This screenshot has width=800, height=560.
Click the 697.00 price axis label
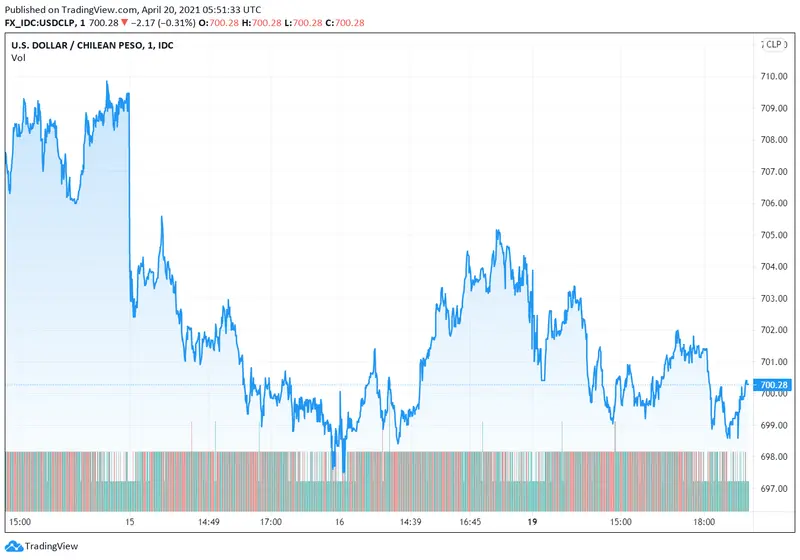click(775, 489)
